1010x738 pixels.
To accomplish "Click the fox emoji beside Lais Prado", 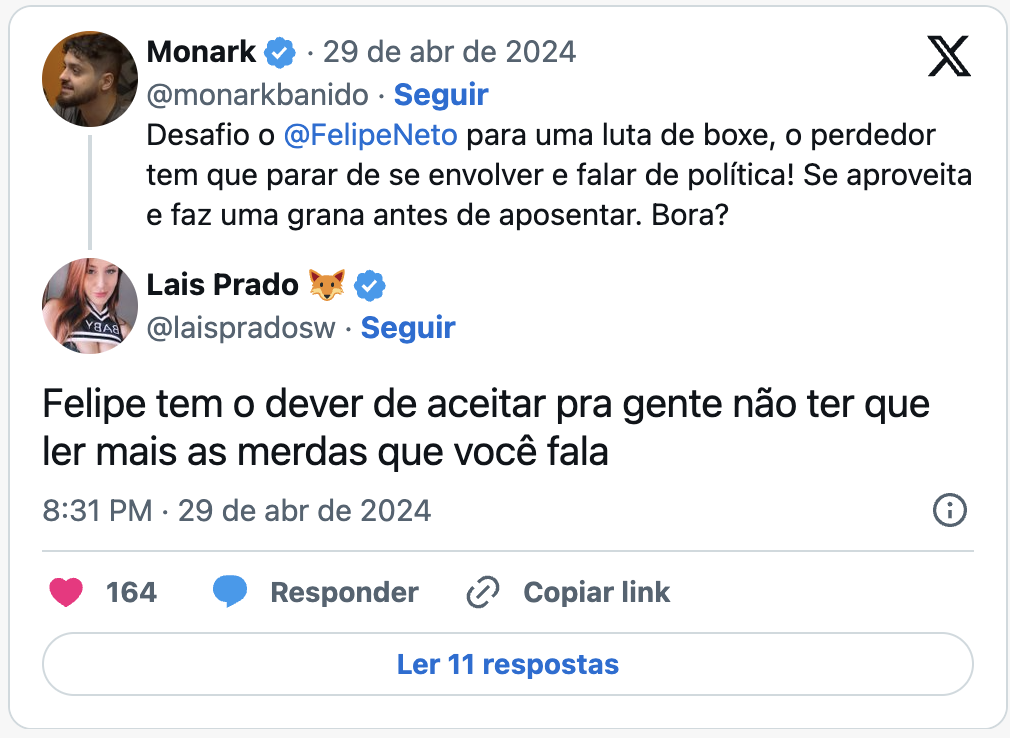I will click(327, 285).
